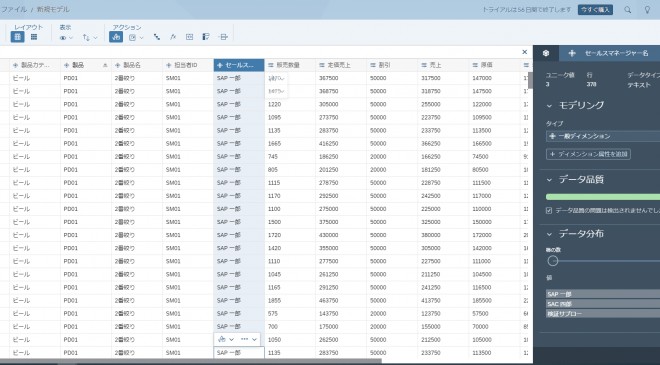Click the 棒の数 slider handle
This screenshot has width=660, height=365.
(553, 261)
